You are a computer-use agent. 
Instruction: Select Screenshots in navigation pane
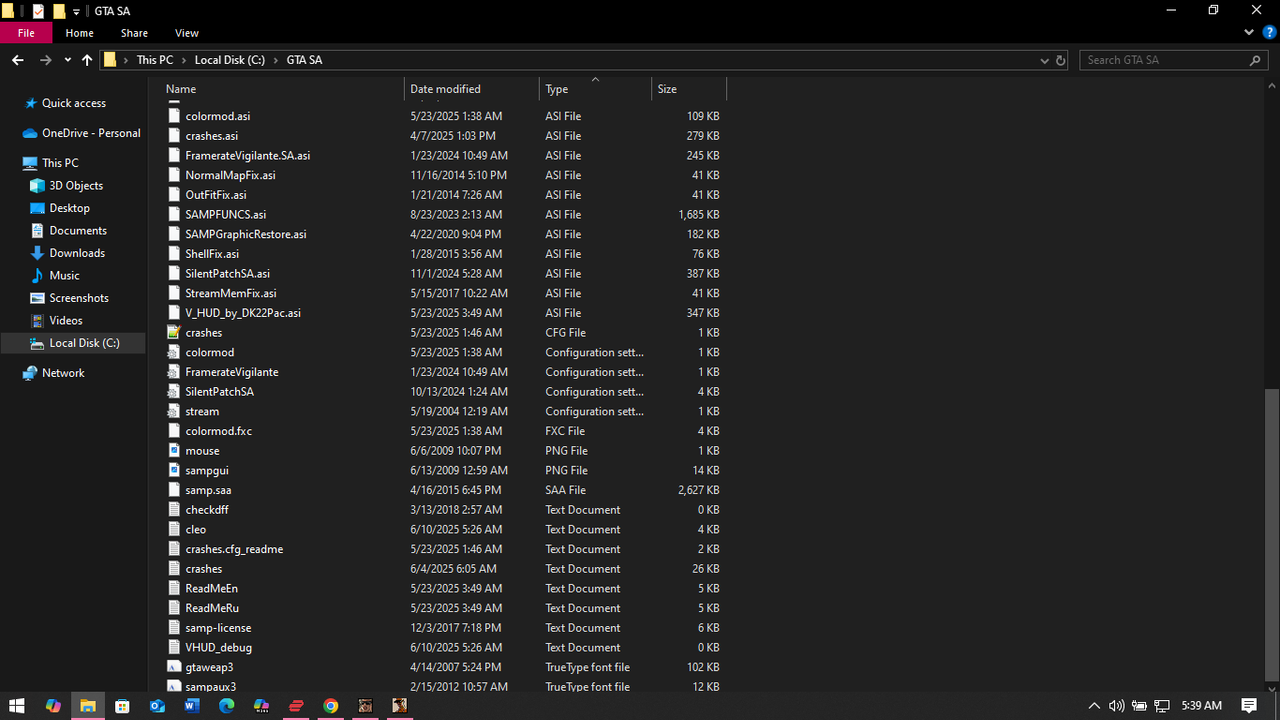(x=79, y=298)
